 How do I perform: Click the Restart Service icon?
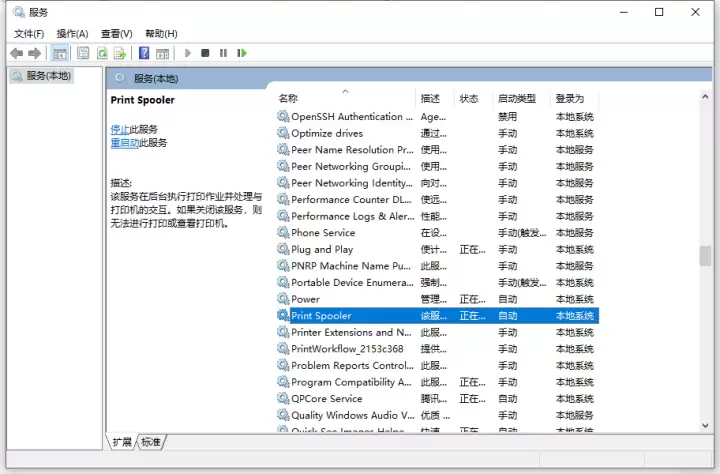pos(242,53)
